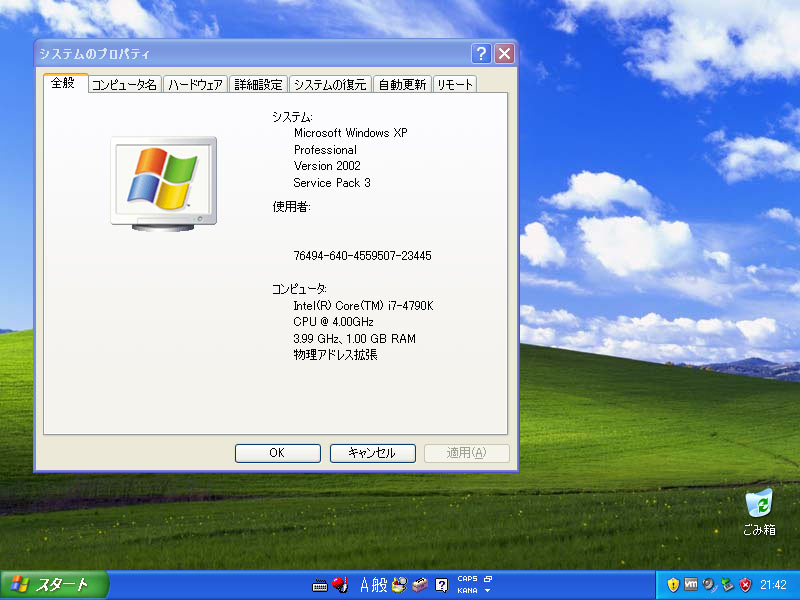Click the VMware Tools tray icon
The image size is (800, 600).
click(x=691, y=584)
